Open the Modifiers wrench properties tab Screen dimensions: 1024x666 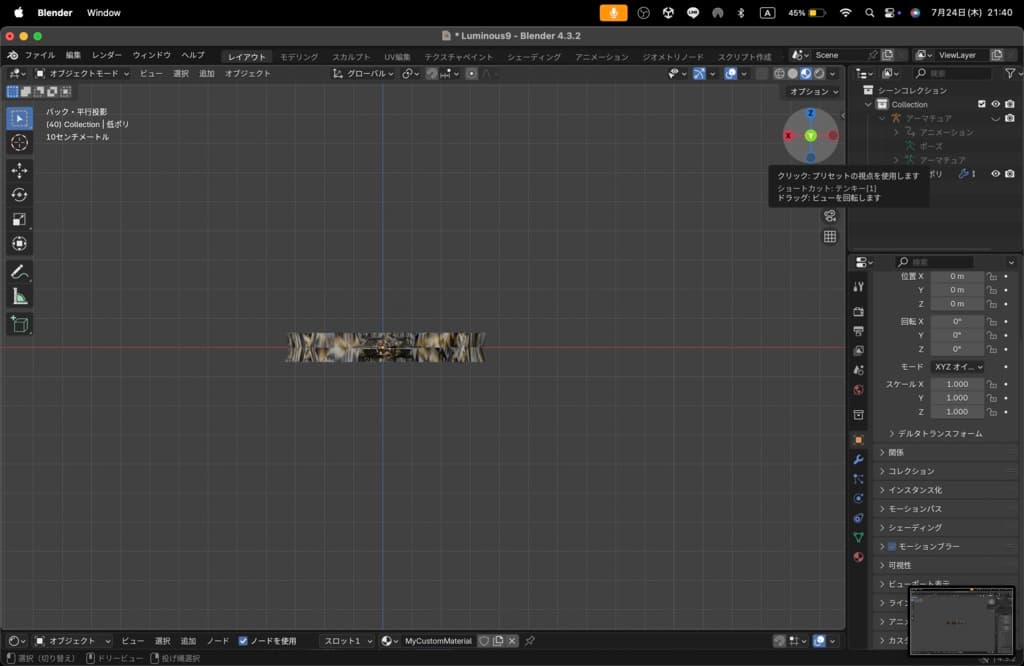pyautogui.click(x=858, y=459)
